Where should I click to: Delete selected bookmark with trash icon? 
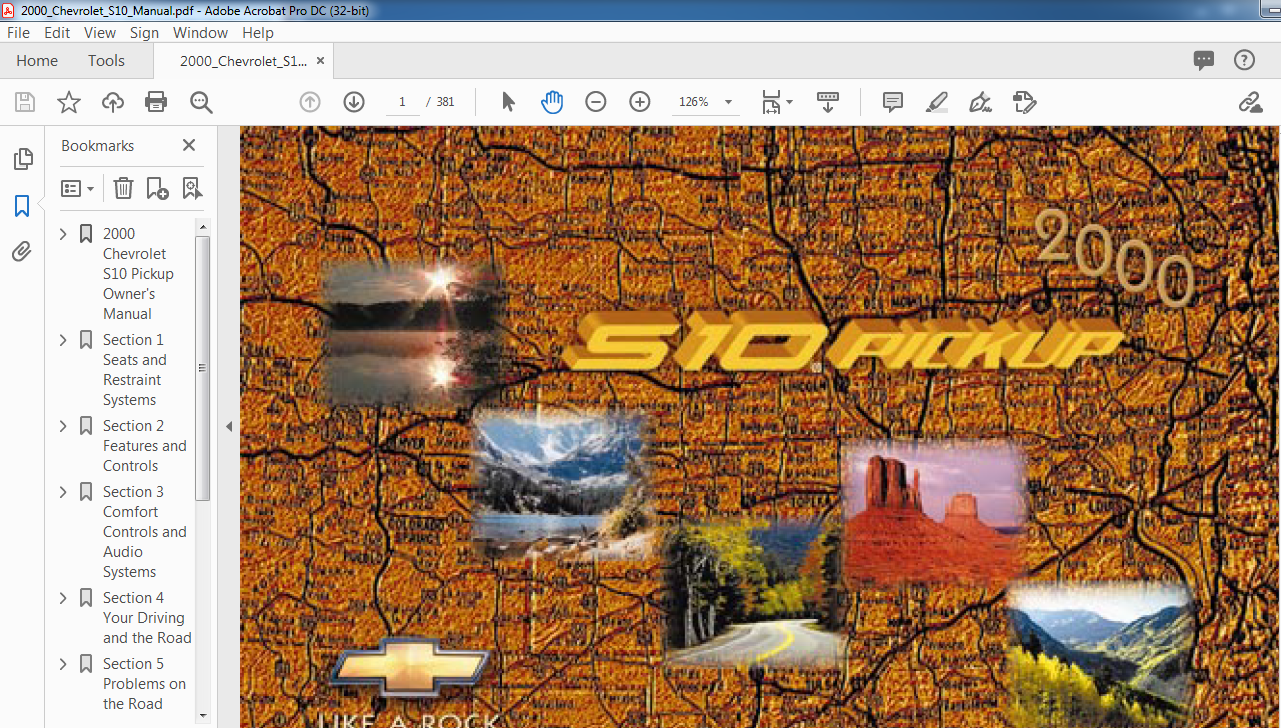[123, 188]
